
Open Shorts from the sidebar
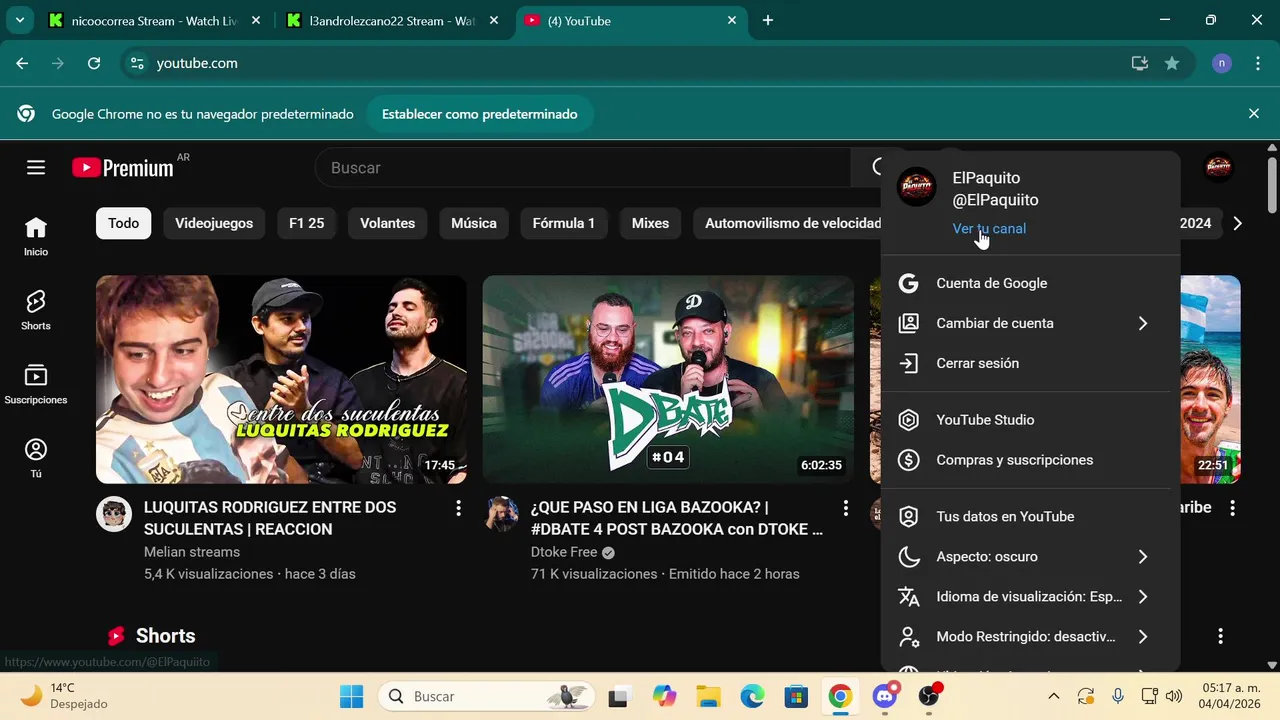click(x=36, y=311)
